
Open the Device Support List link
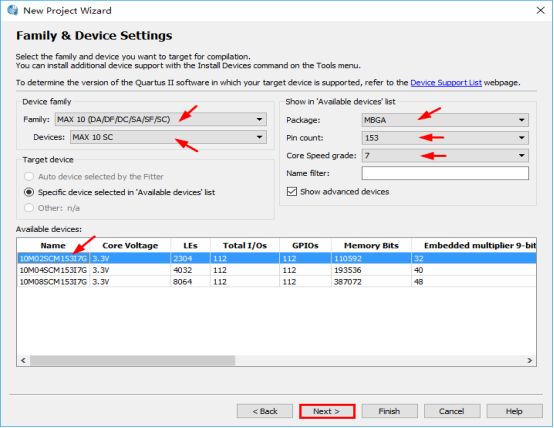click(x=446, y=83)
